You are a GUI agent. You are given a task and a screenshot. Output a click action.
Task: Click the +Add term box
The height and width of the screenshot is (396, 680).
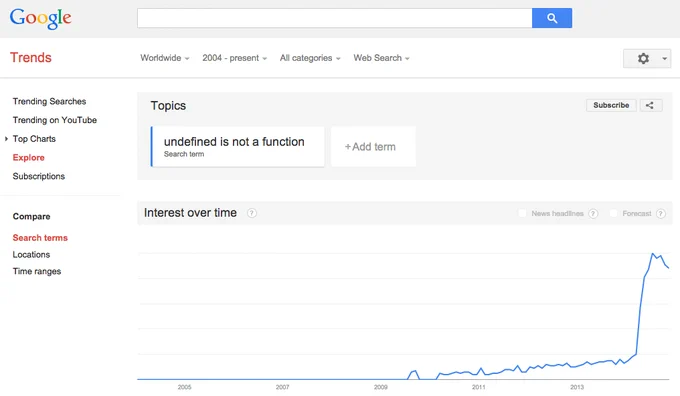(373, 147)
